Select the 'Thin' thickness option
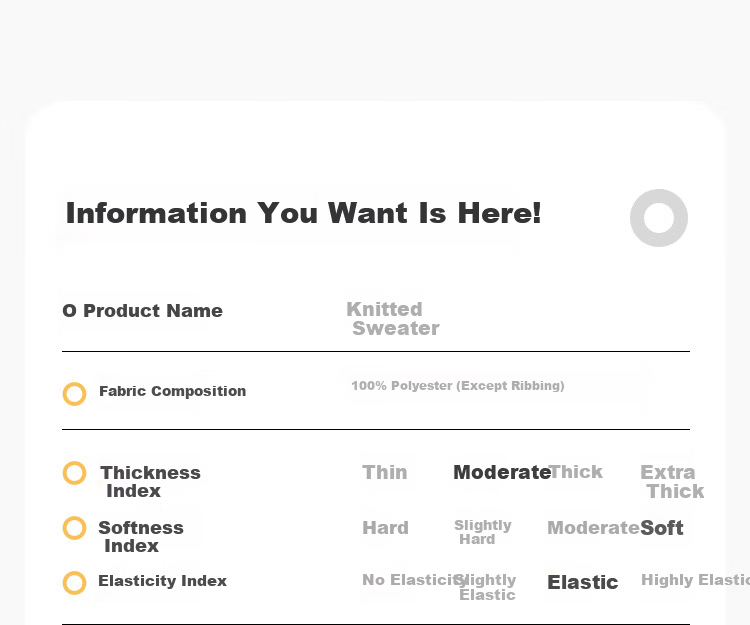 [385, 472]
